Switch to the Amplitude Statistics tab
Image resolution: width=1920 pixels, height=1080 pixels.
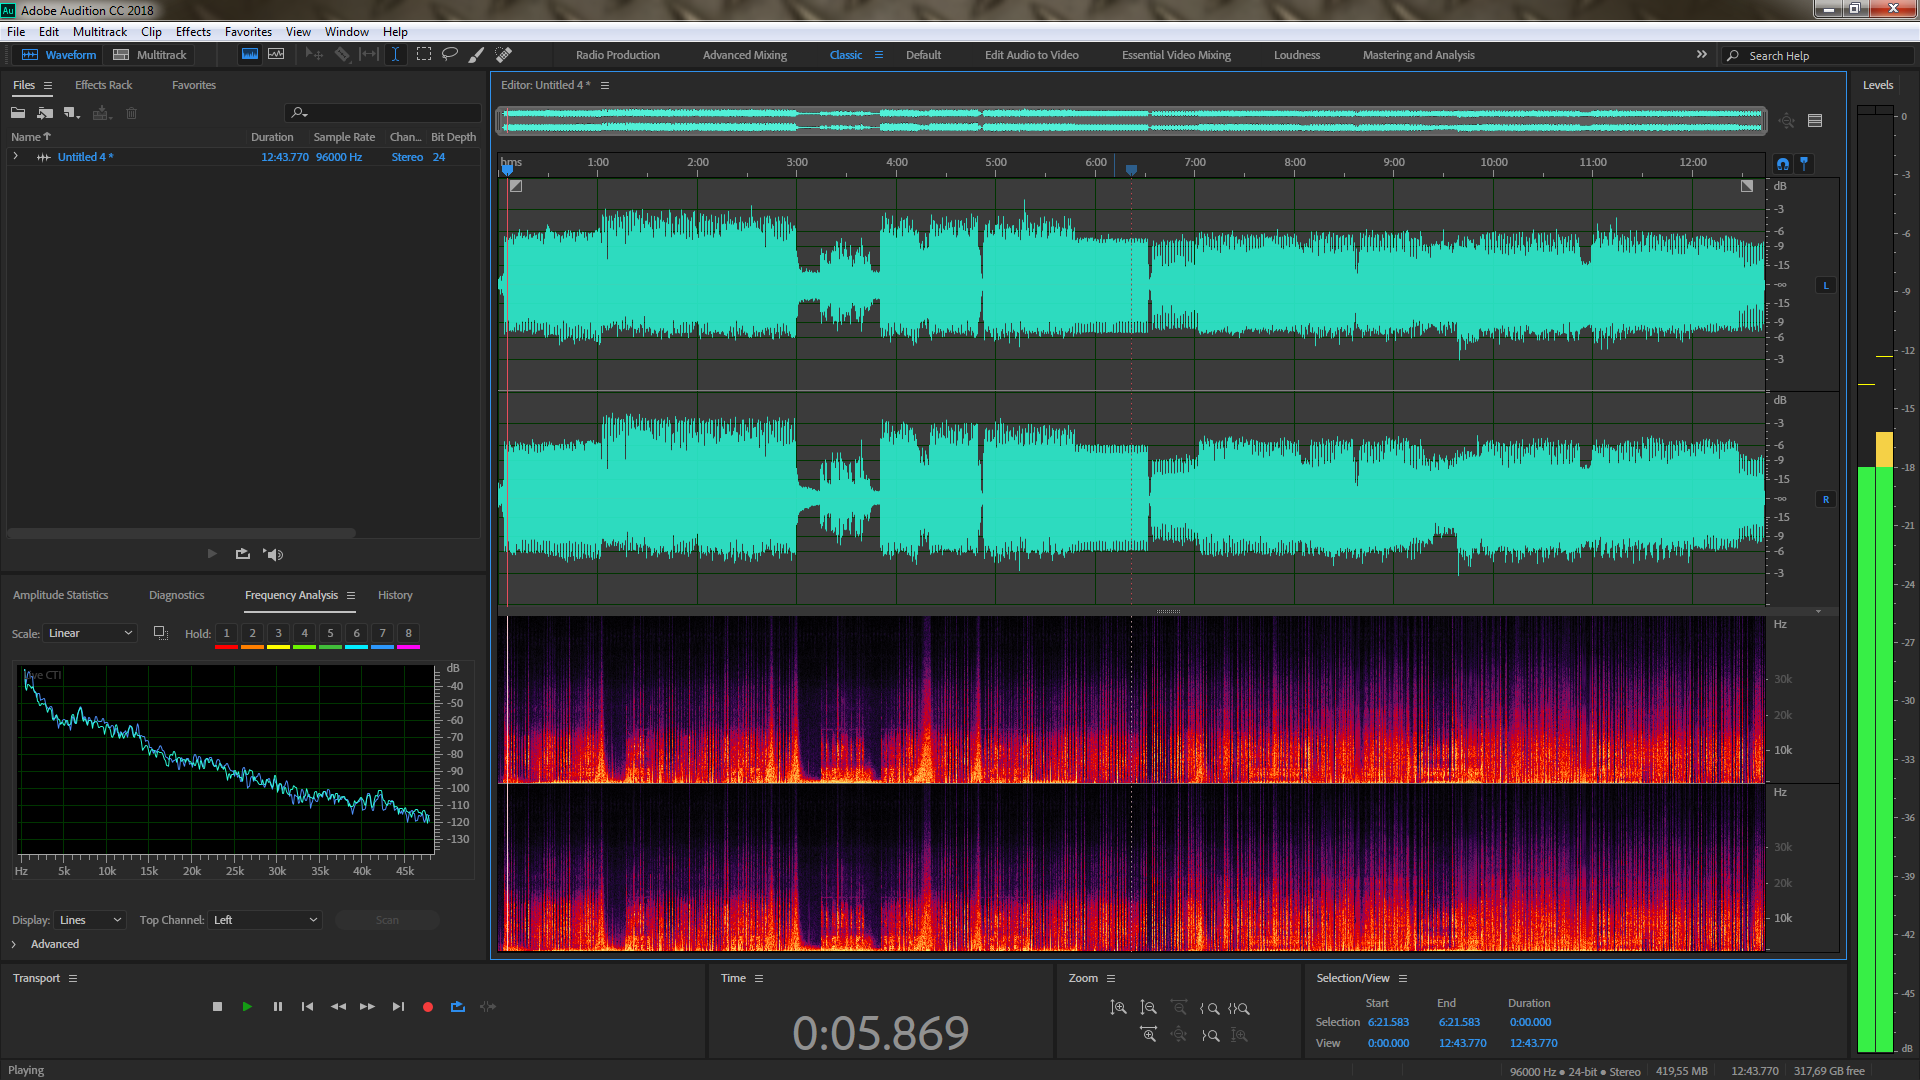(60, 595)
